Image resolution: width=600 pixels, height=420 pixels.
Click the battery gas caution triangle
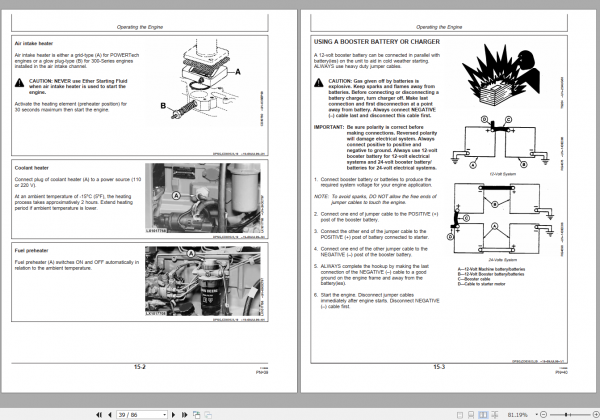pyautogui.click(x=319, y=82)
